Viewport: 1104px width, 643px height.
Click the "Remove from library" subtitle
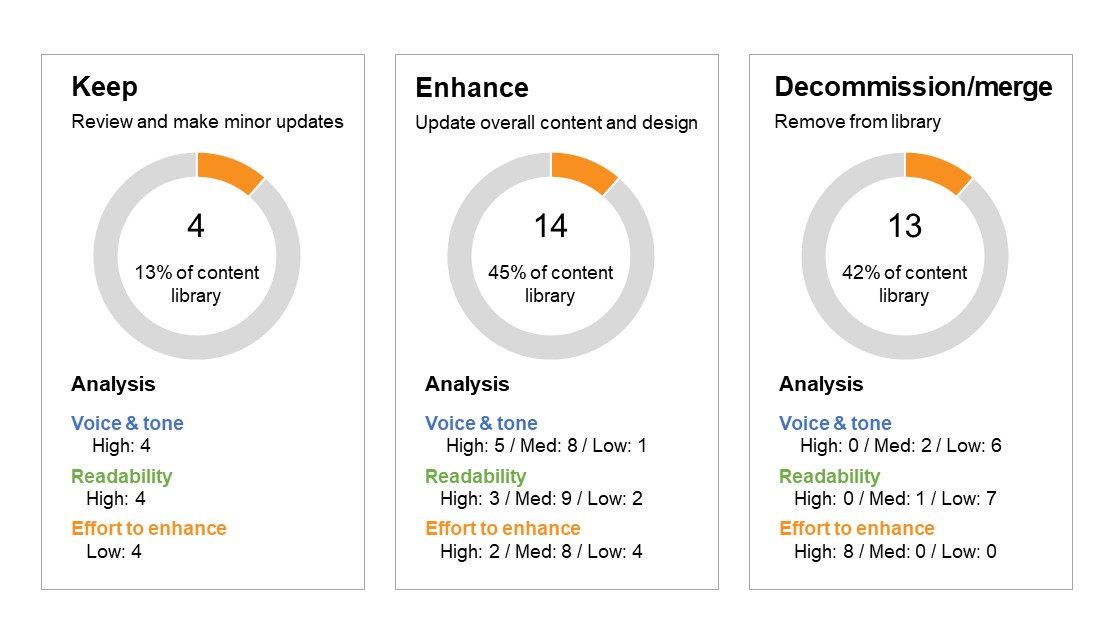[x=858, y=122]
